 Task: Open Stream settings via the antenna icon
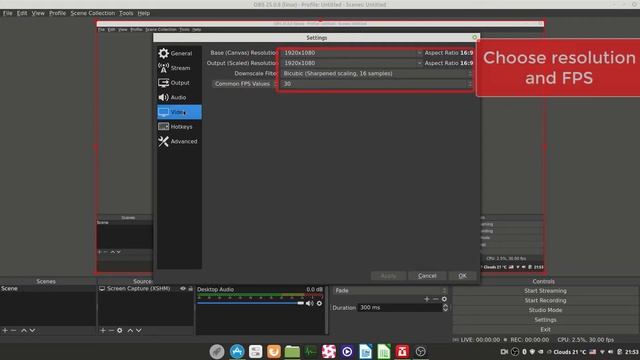[163, 68]
